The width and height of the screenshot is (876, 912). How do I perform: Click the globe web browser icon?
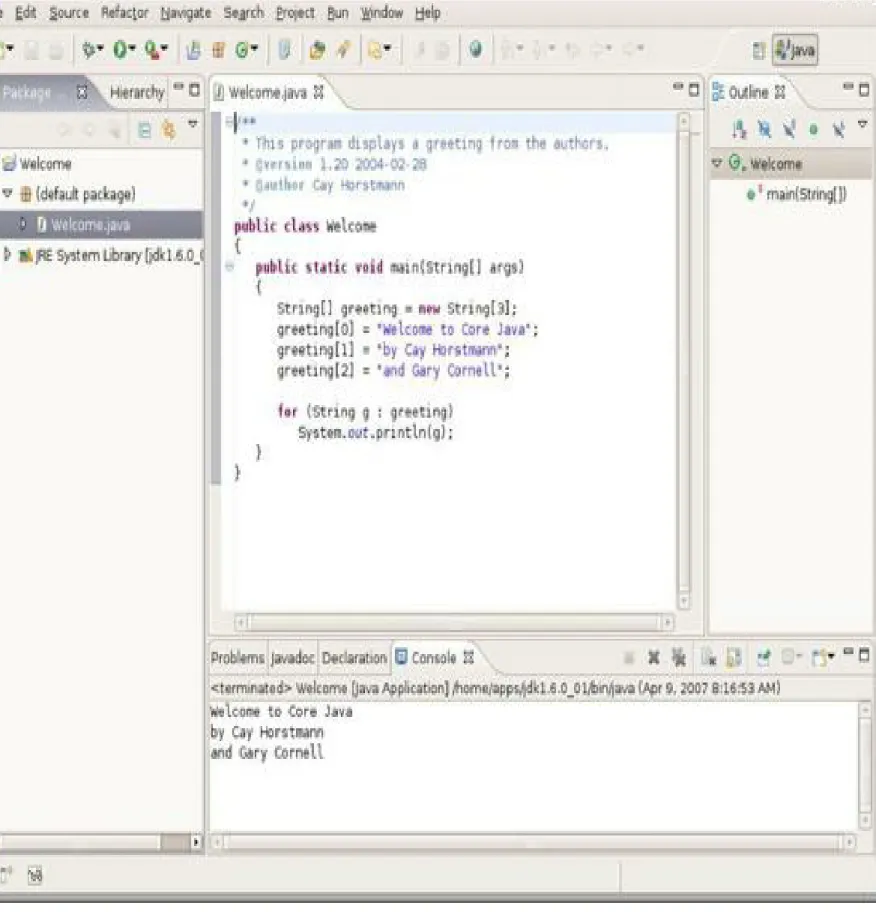[x=476, y=49]
